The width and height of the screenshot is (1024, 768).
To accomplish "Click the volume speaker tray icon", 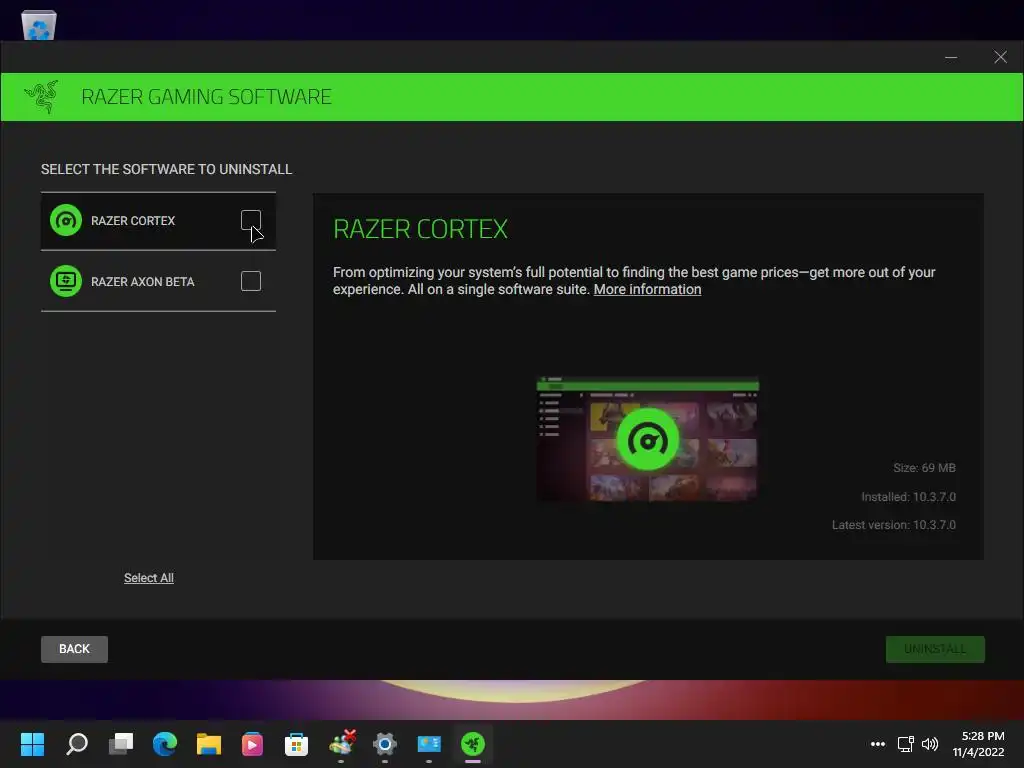I will (930, 744).
